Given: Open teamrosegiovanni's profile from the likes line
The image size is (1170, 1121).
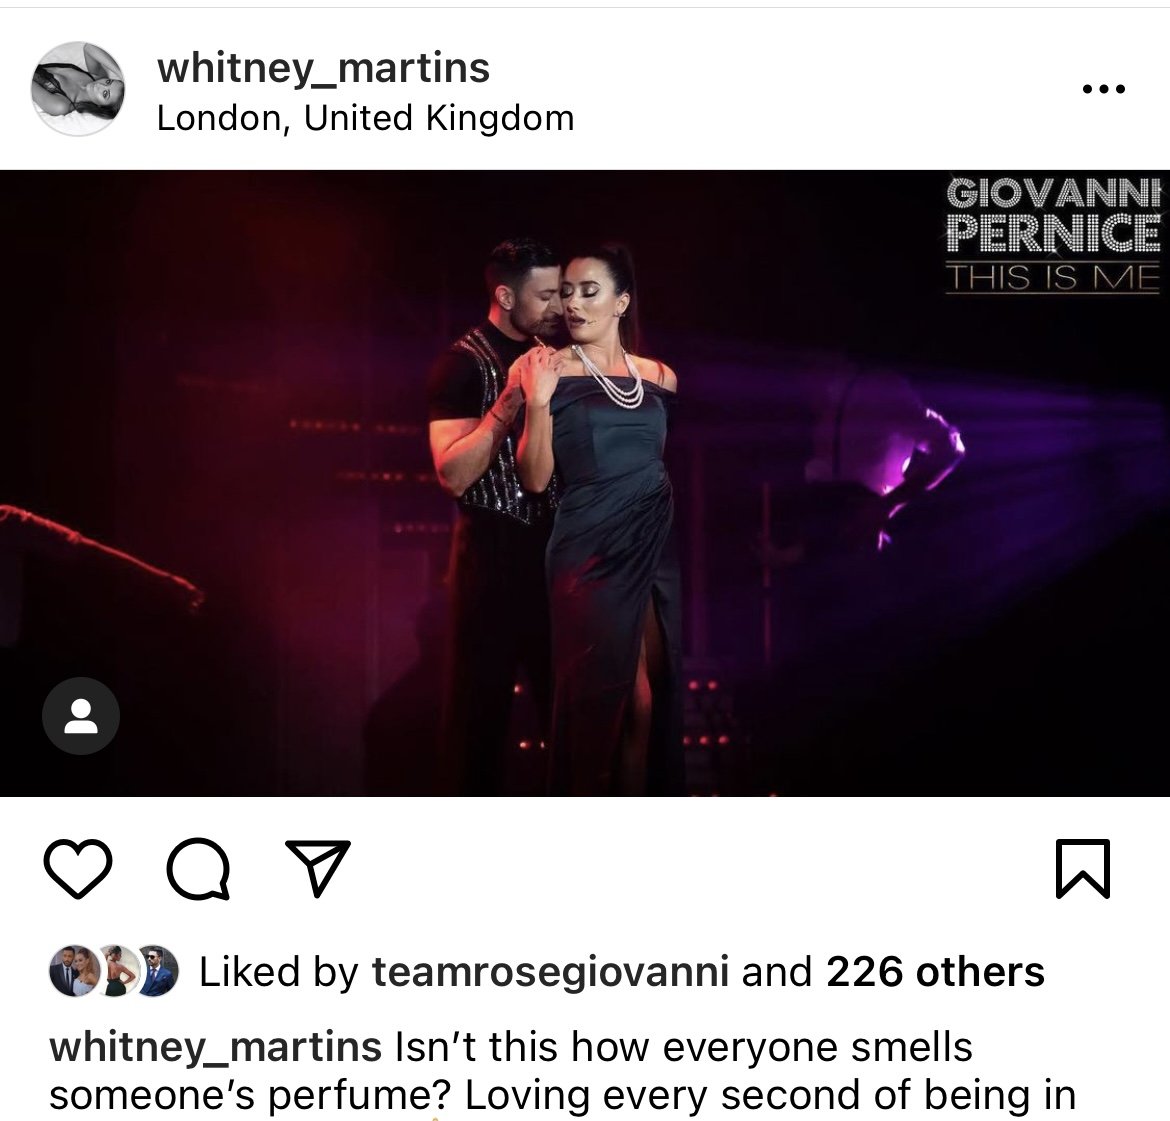Looking at the screenshot, I should click(550, 972).
